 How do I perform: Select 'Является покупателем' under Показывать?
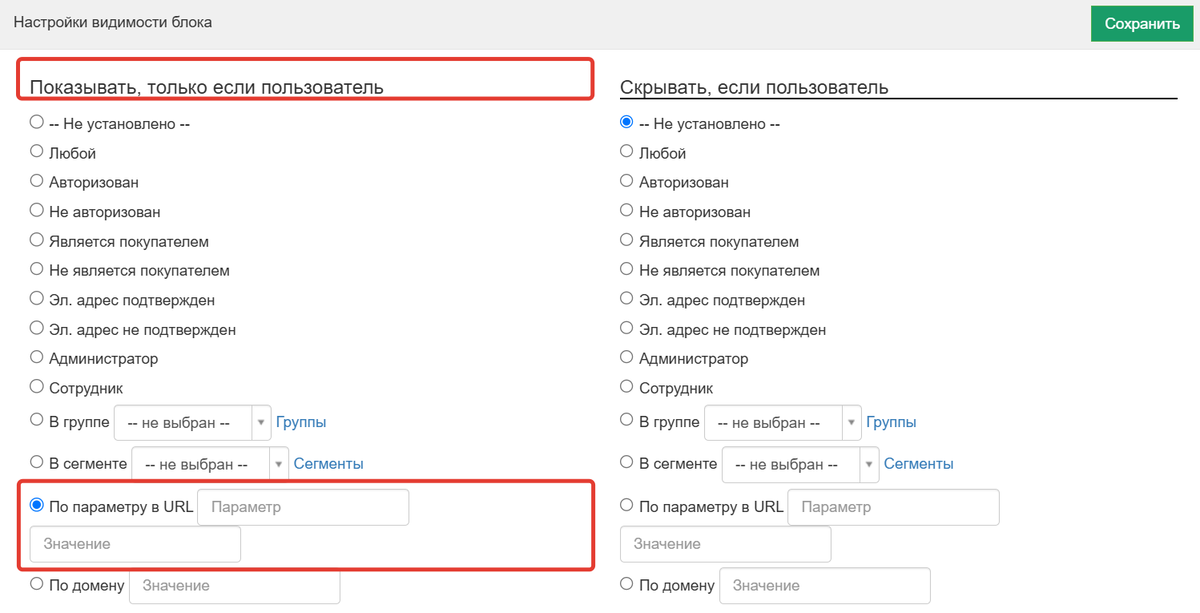[37, 240]
